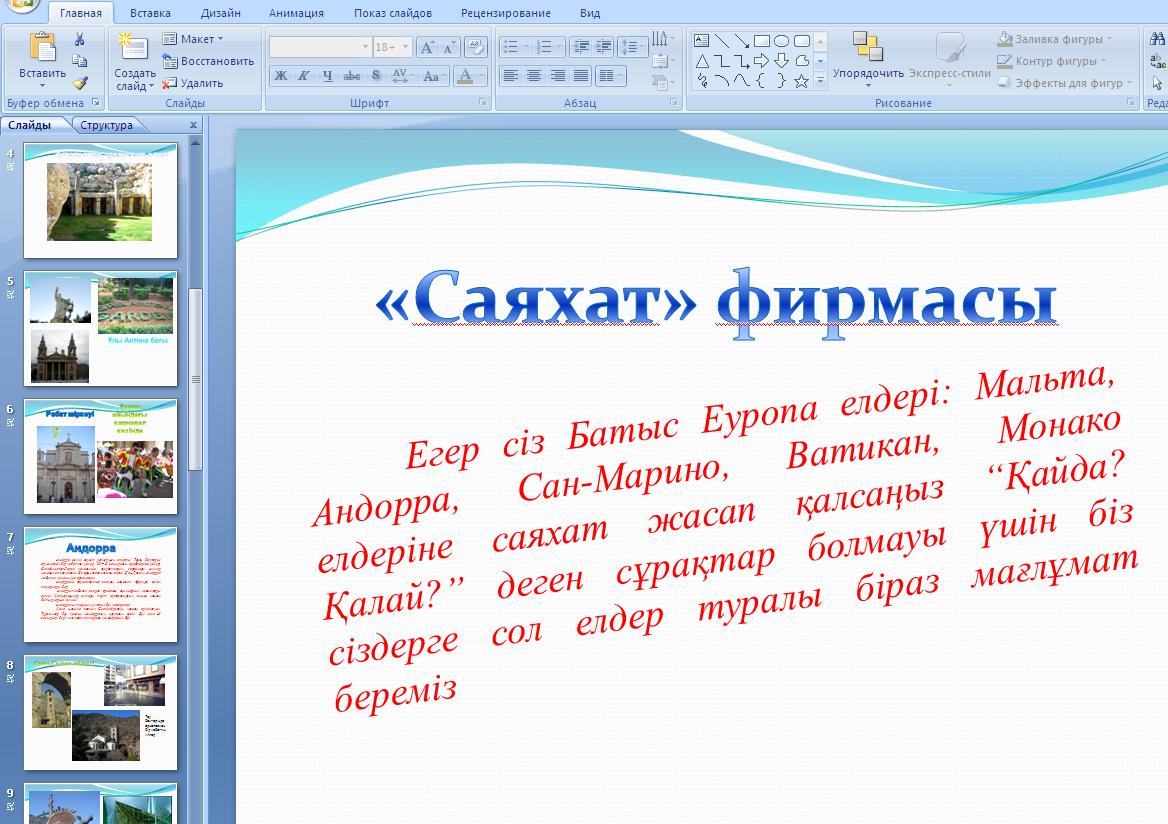Viewport: 1168px width, 824px height.
Task: Open the Макет layout dropdown
Action: pyautogui.click(x=193, y=39)
